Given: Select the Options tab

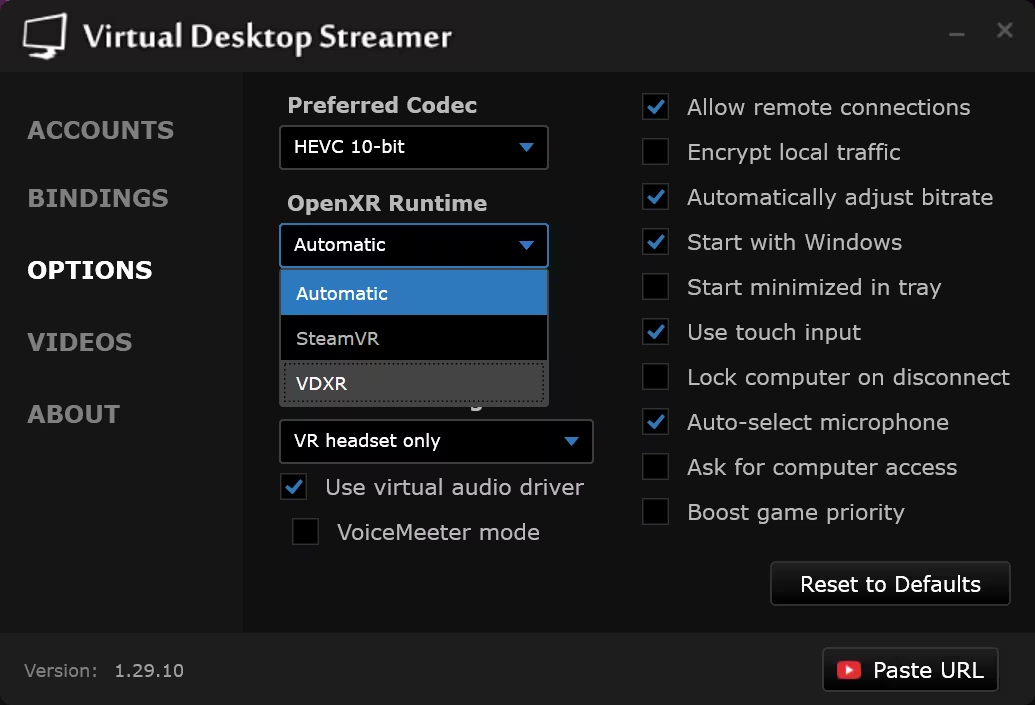Looking at the screenshot, I should (x=90, y=270).
